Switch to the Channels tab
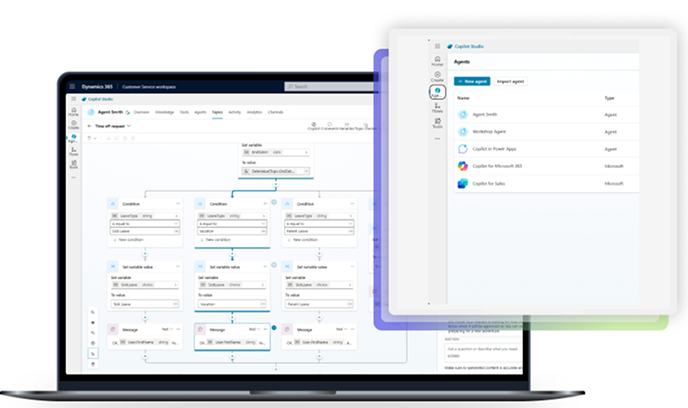The width and height of the screenshot is (688, 408). (275, 112)
